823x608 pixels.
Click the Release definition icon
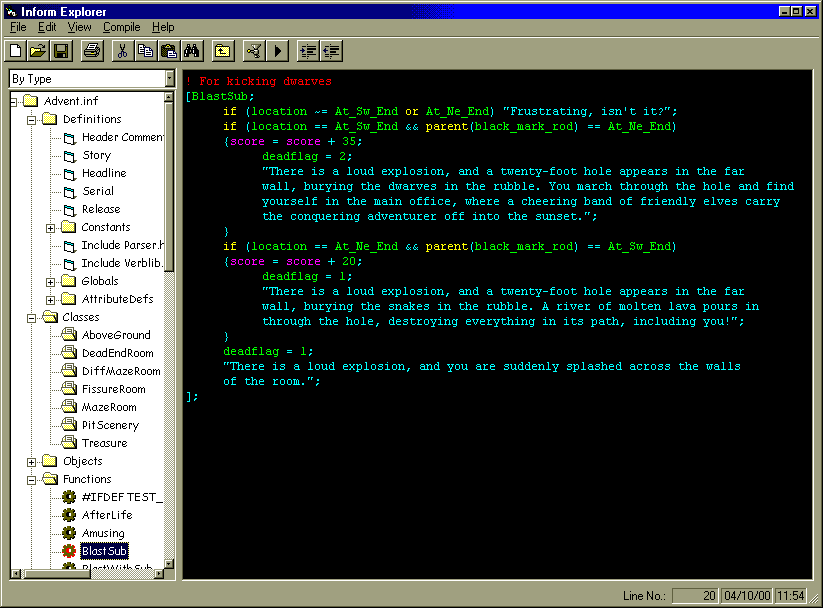coord(70,210)
